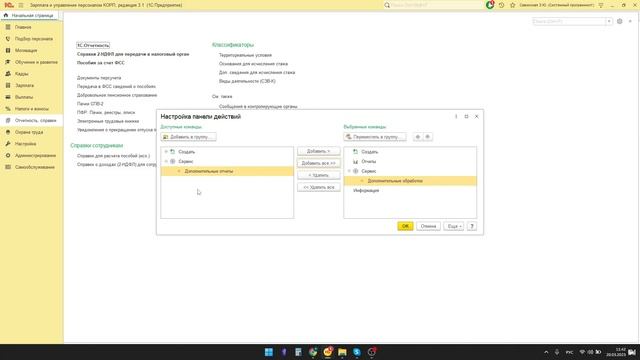Open favorites star icon in title bar
This screenshot has width=640, height=360.
pos(513,5)
